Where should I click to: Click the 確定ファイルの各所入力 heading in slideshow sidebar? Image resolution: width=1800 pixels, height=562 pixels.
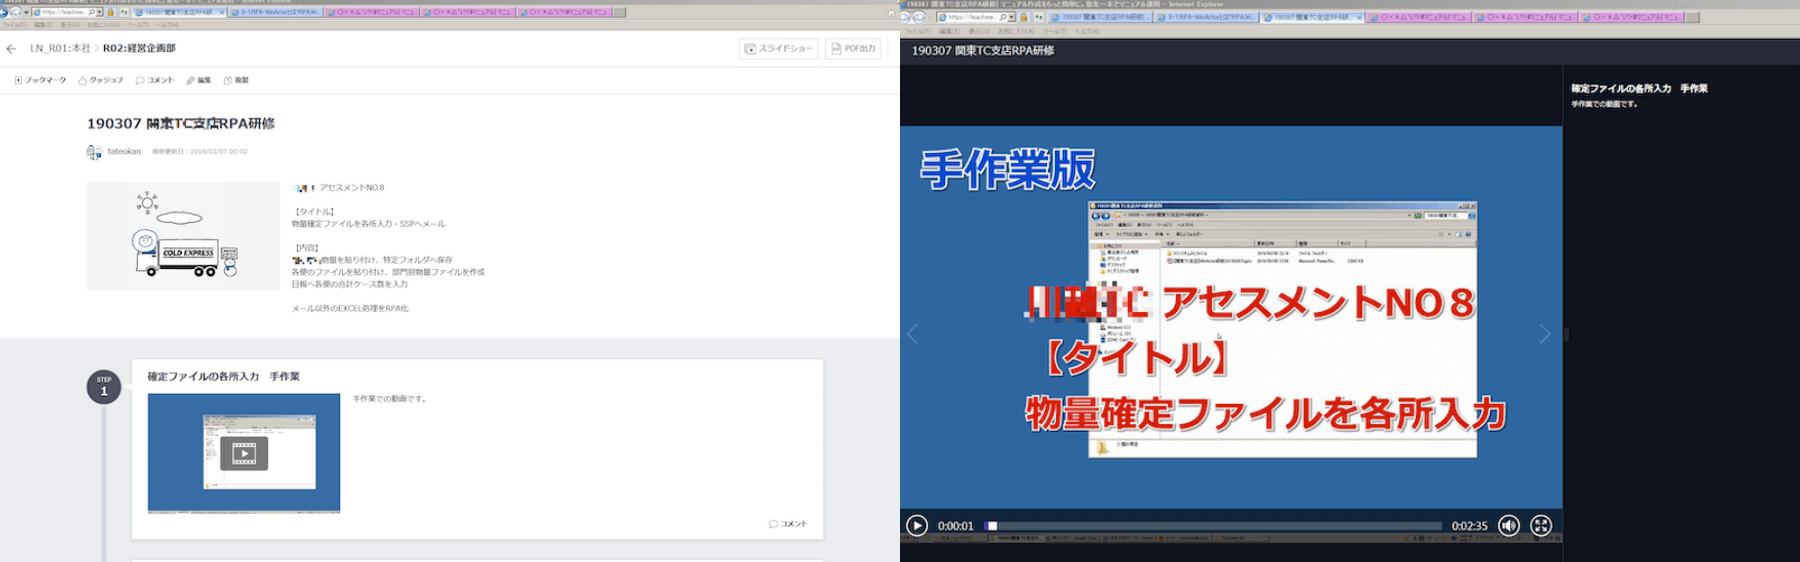[x=1639, y=89]
